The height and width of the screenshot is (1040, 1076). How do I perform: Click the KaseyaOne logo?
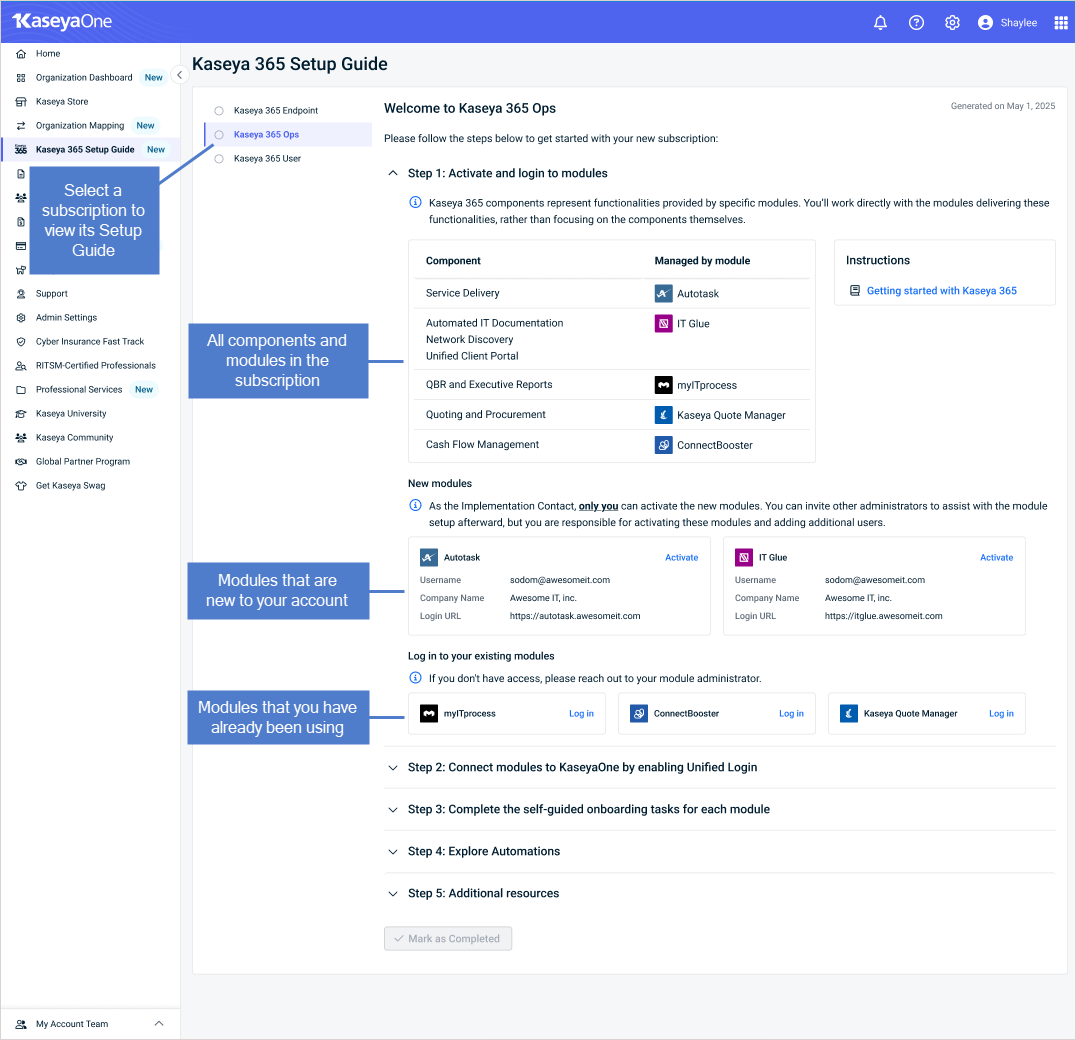(62, 21)
